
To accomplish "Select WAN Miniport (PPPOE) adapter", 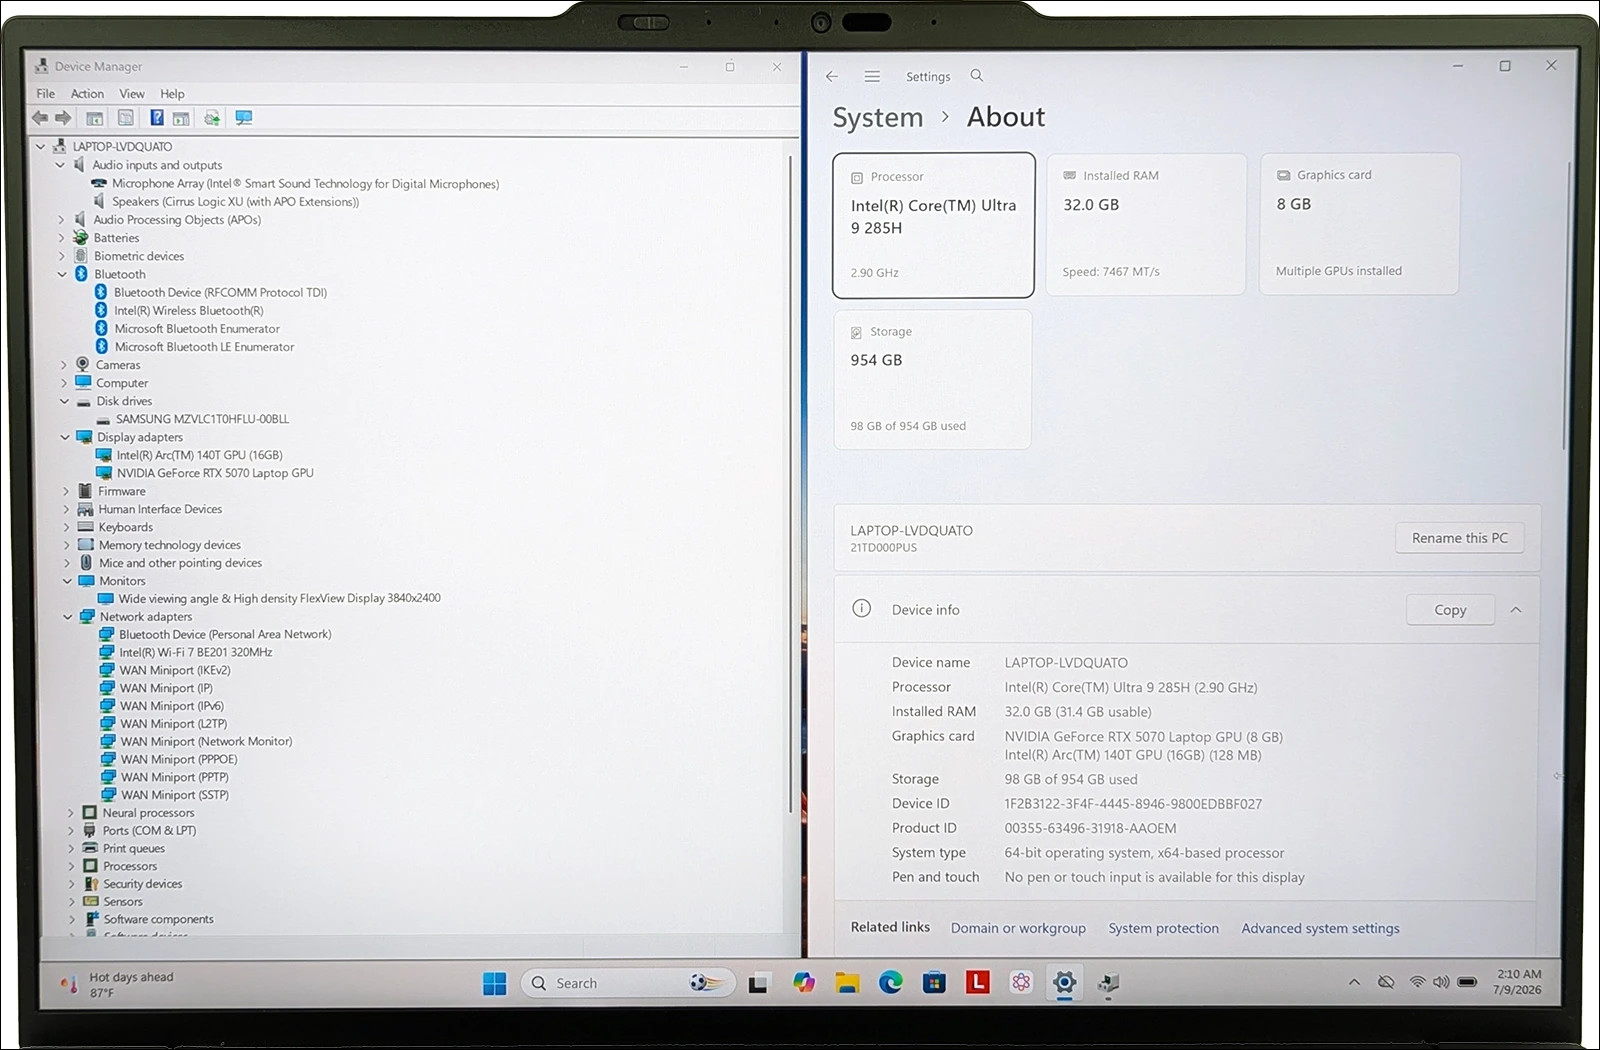I will pos(179,759).
